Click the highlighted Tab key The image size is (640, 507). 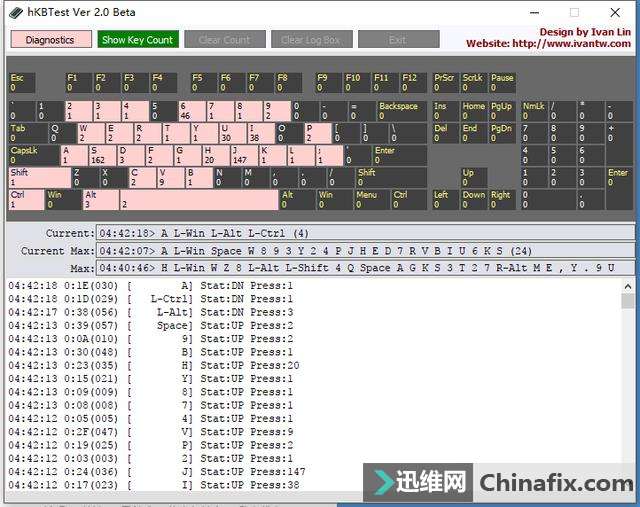[26, 133]
